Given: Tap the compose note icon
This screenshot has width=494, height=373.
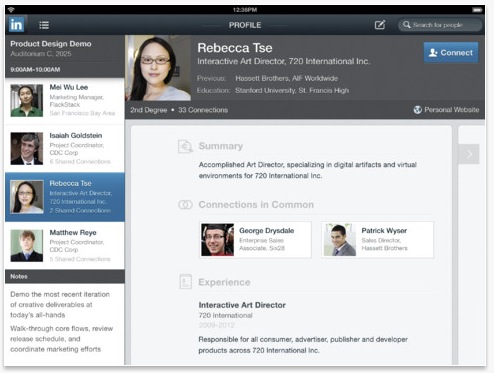Looking at the screenshot, I should pyautogui.click(x=380, y=25).
